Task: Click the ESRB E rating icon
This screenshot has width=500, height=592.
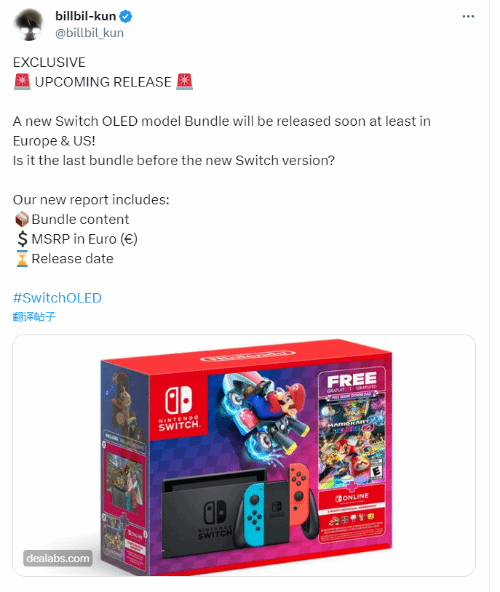Action: click(377, 472)
